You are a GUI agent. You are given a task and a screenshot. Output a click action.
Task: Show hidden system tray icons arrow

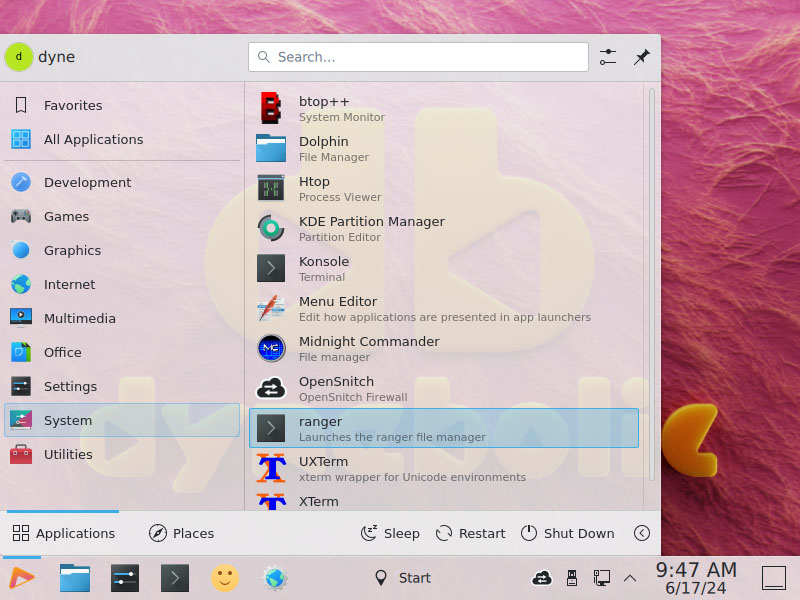630,578
